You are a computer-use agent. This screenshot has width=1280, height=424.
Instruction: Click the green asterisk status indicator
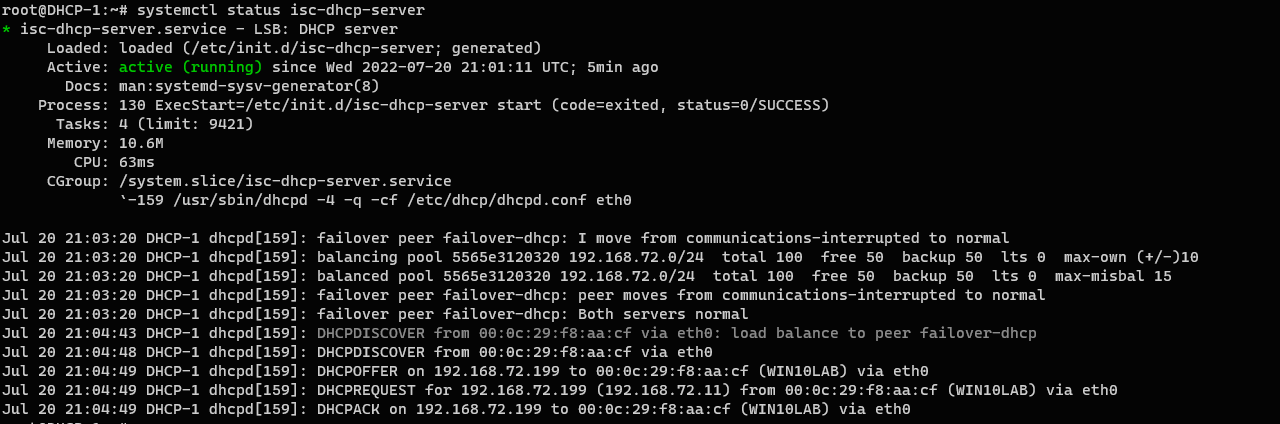(x=7, y=30)
